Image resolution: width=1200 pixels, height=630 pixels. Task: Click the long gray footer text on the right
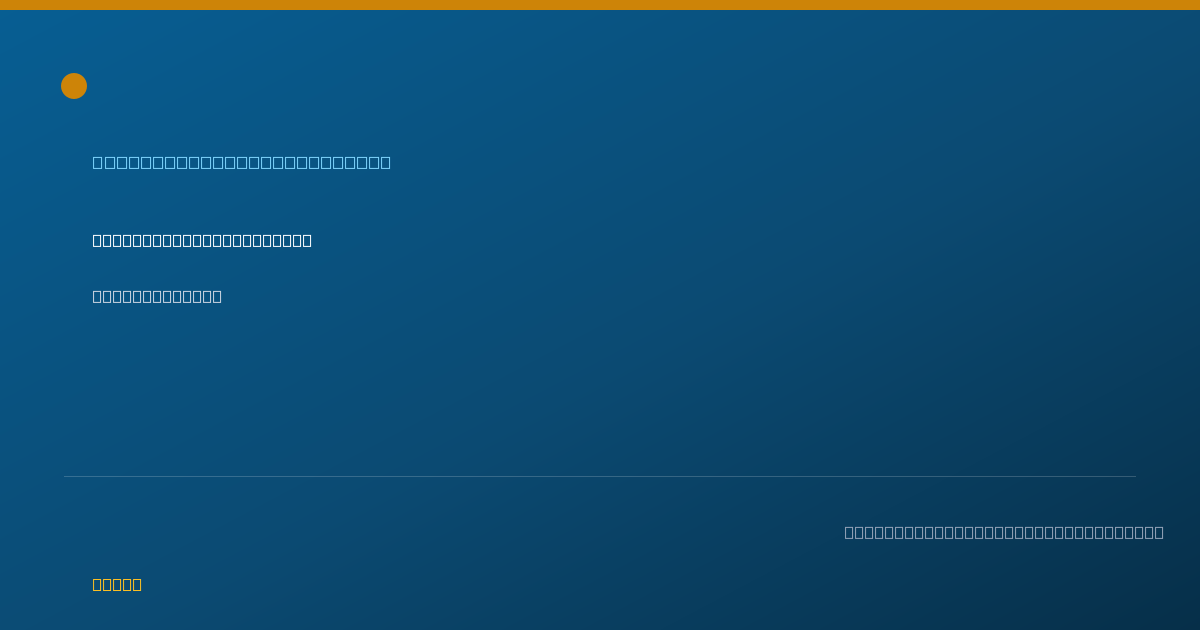[x=1004, y=532]
